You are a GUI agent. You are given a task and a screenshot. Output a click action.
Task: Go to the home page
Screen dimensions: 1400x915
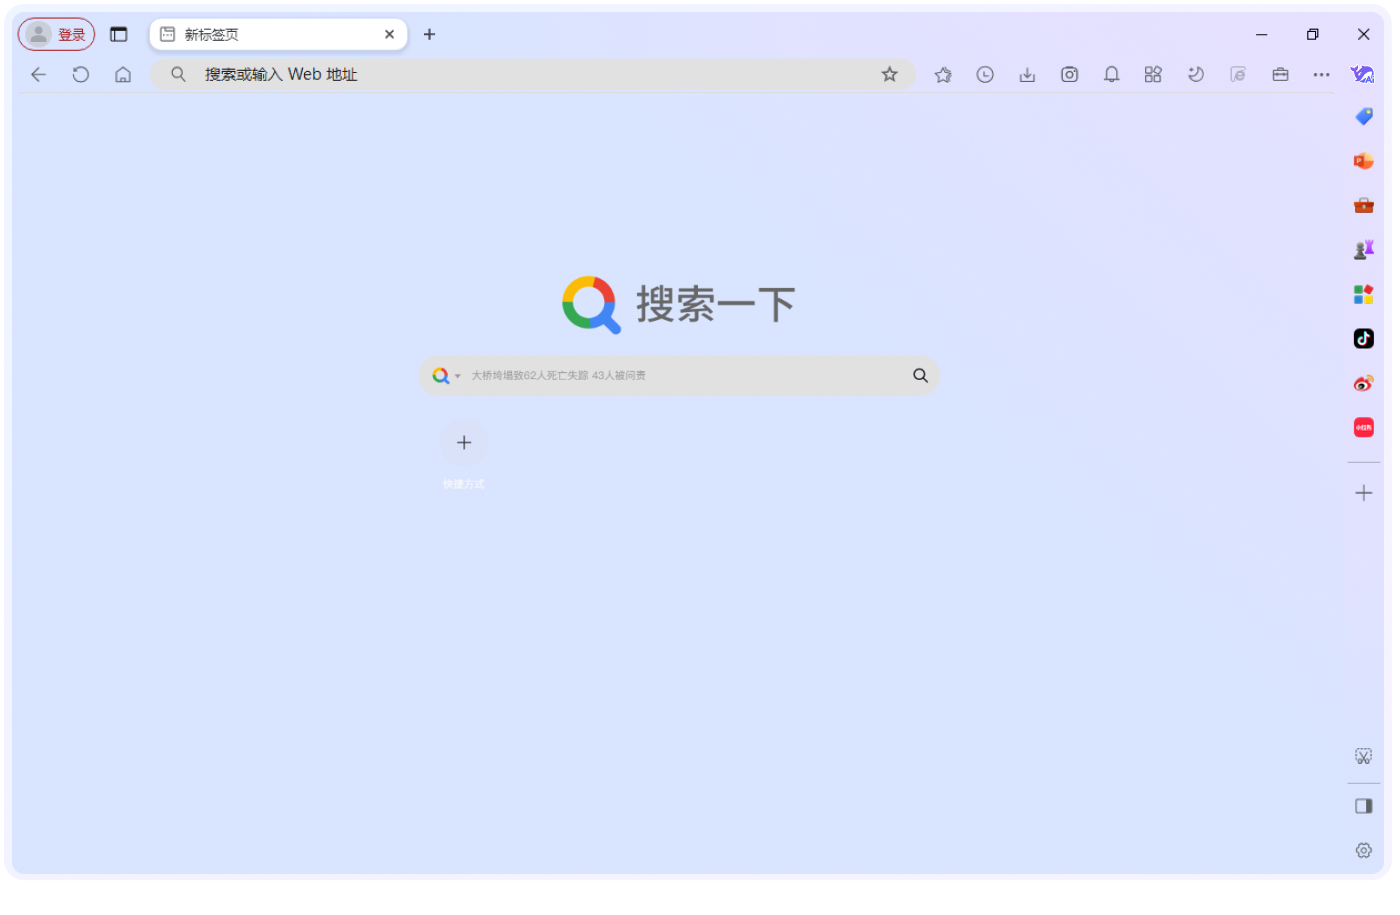click(x=123, y=74)
